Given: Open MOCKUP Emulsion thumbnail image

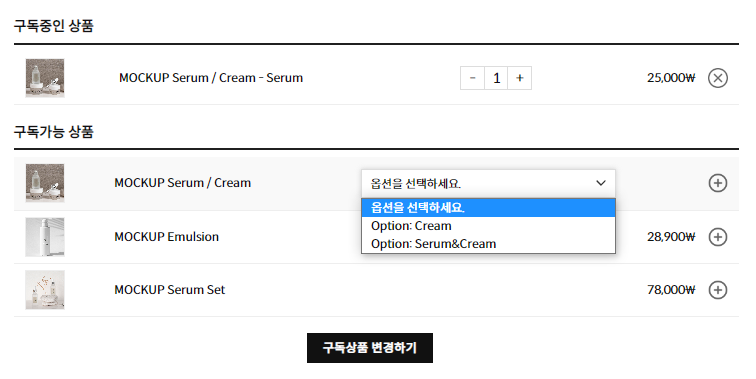Looking at the screenshot, I should click(45, 237).
